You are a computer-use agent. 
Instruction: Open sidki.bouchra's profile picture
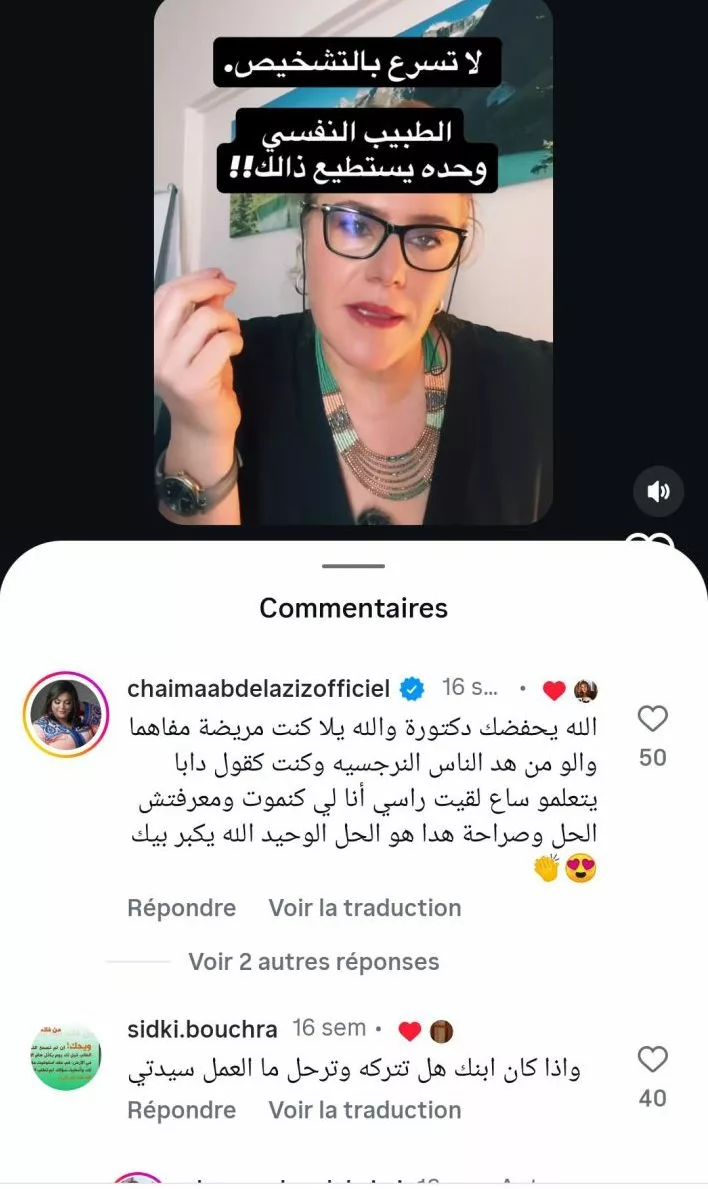click(x=66, y=1057)
